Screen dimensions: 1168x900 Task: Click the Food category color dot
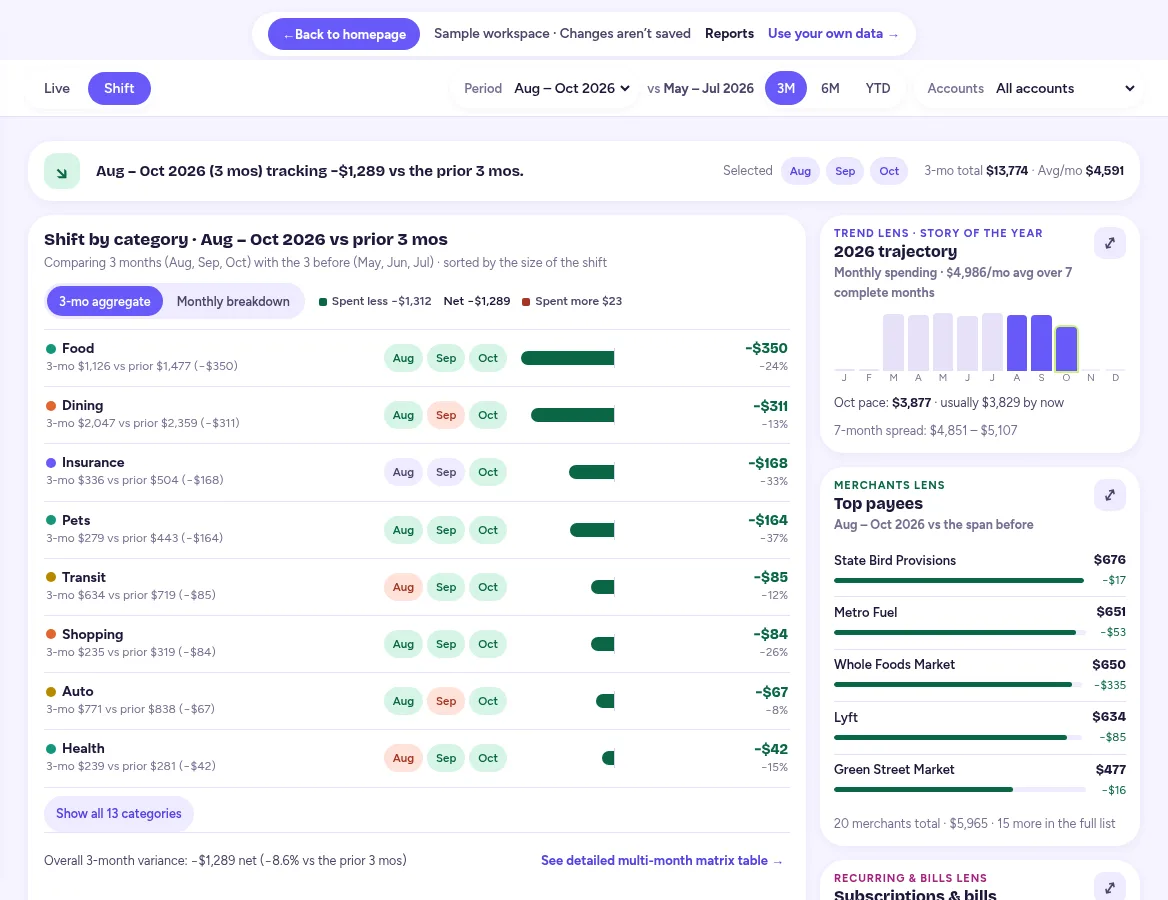coord(51,349)
